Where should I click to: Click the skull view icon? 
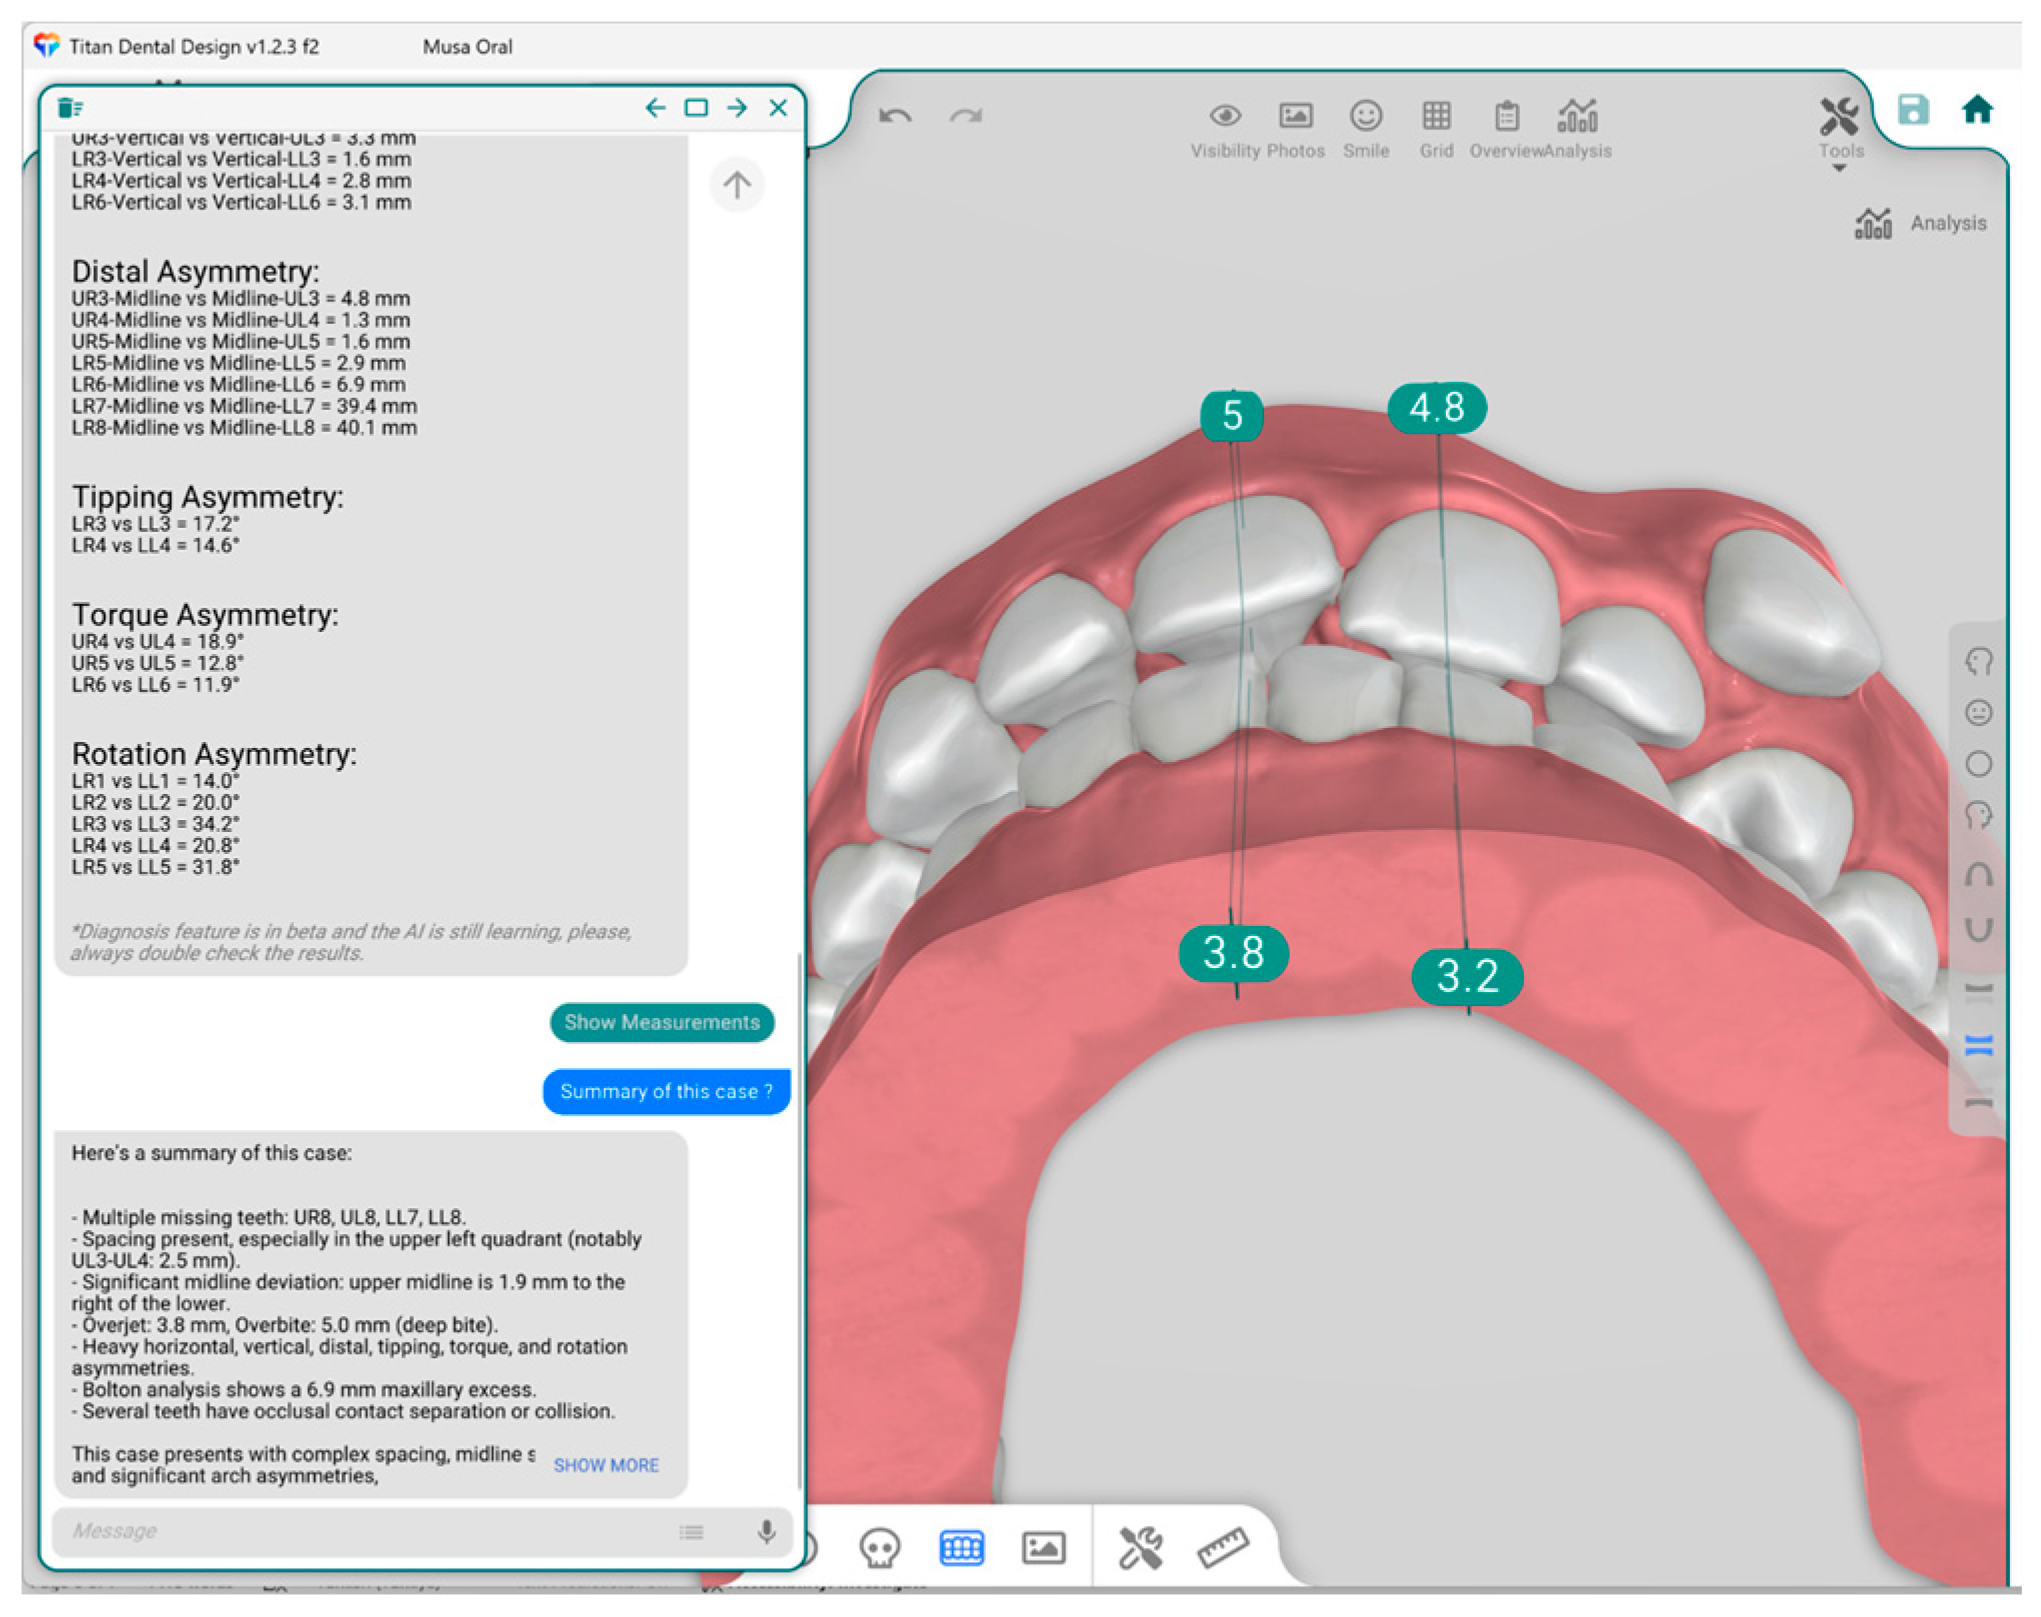pos(879,1548)
